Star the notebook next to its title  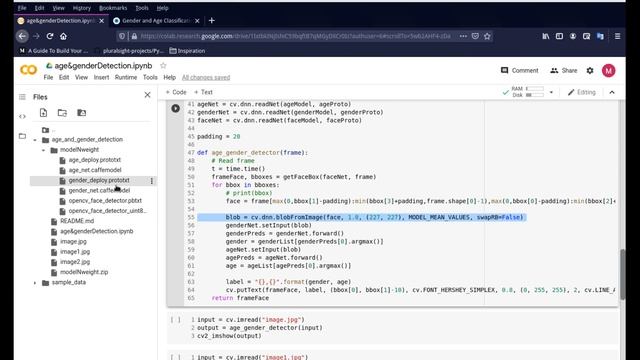click(x=163, y=66)
